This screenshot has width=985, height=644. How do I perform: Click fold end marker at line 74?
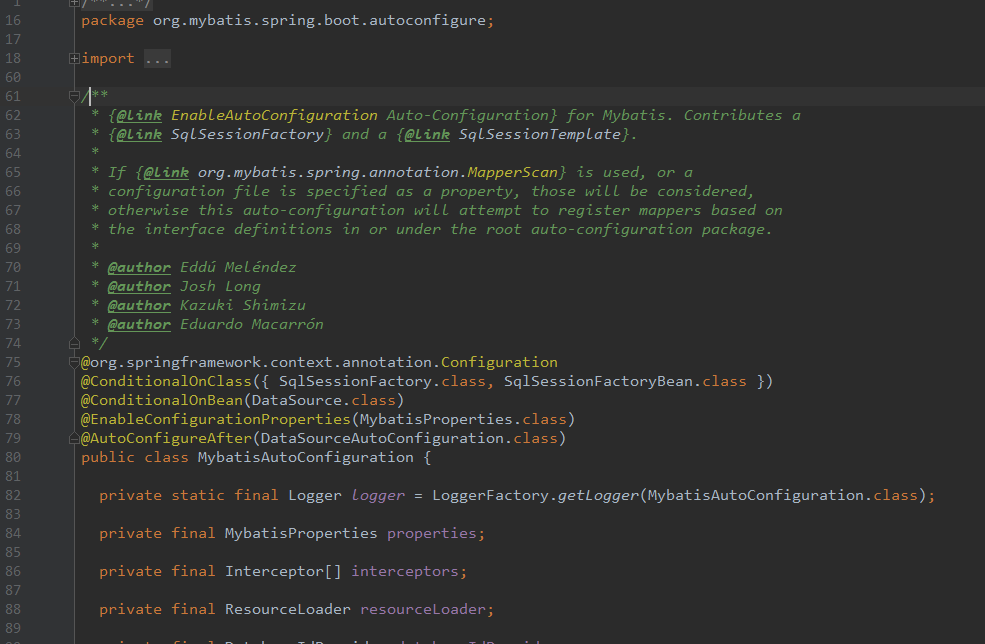tap(74, 343)
